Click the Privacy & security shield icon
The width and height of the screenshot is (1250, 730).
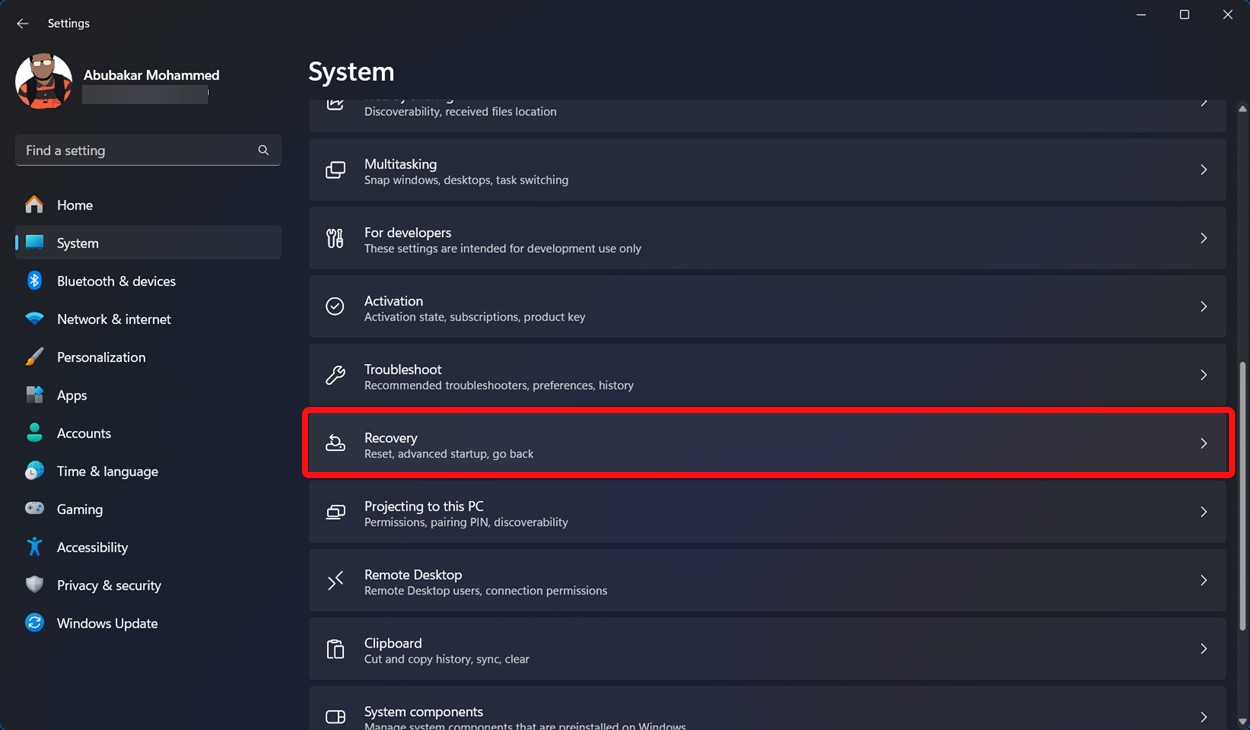pyautogui.click(x=34, y=585)
